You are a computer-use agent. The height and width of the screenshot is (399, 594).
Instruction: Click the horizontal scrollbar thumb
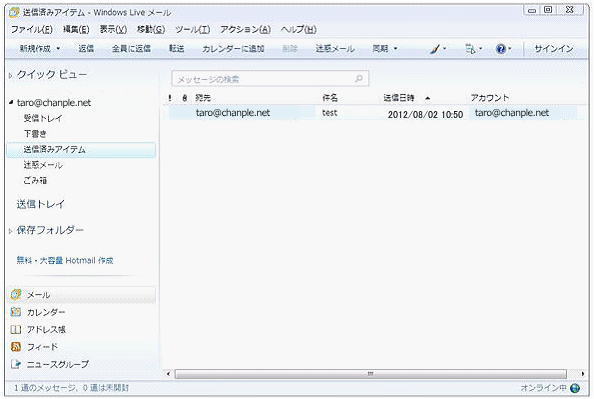click(370, 374)
